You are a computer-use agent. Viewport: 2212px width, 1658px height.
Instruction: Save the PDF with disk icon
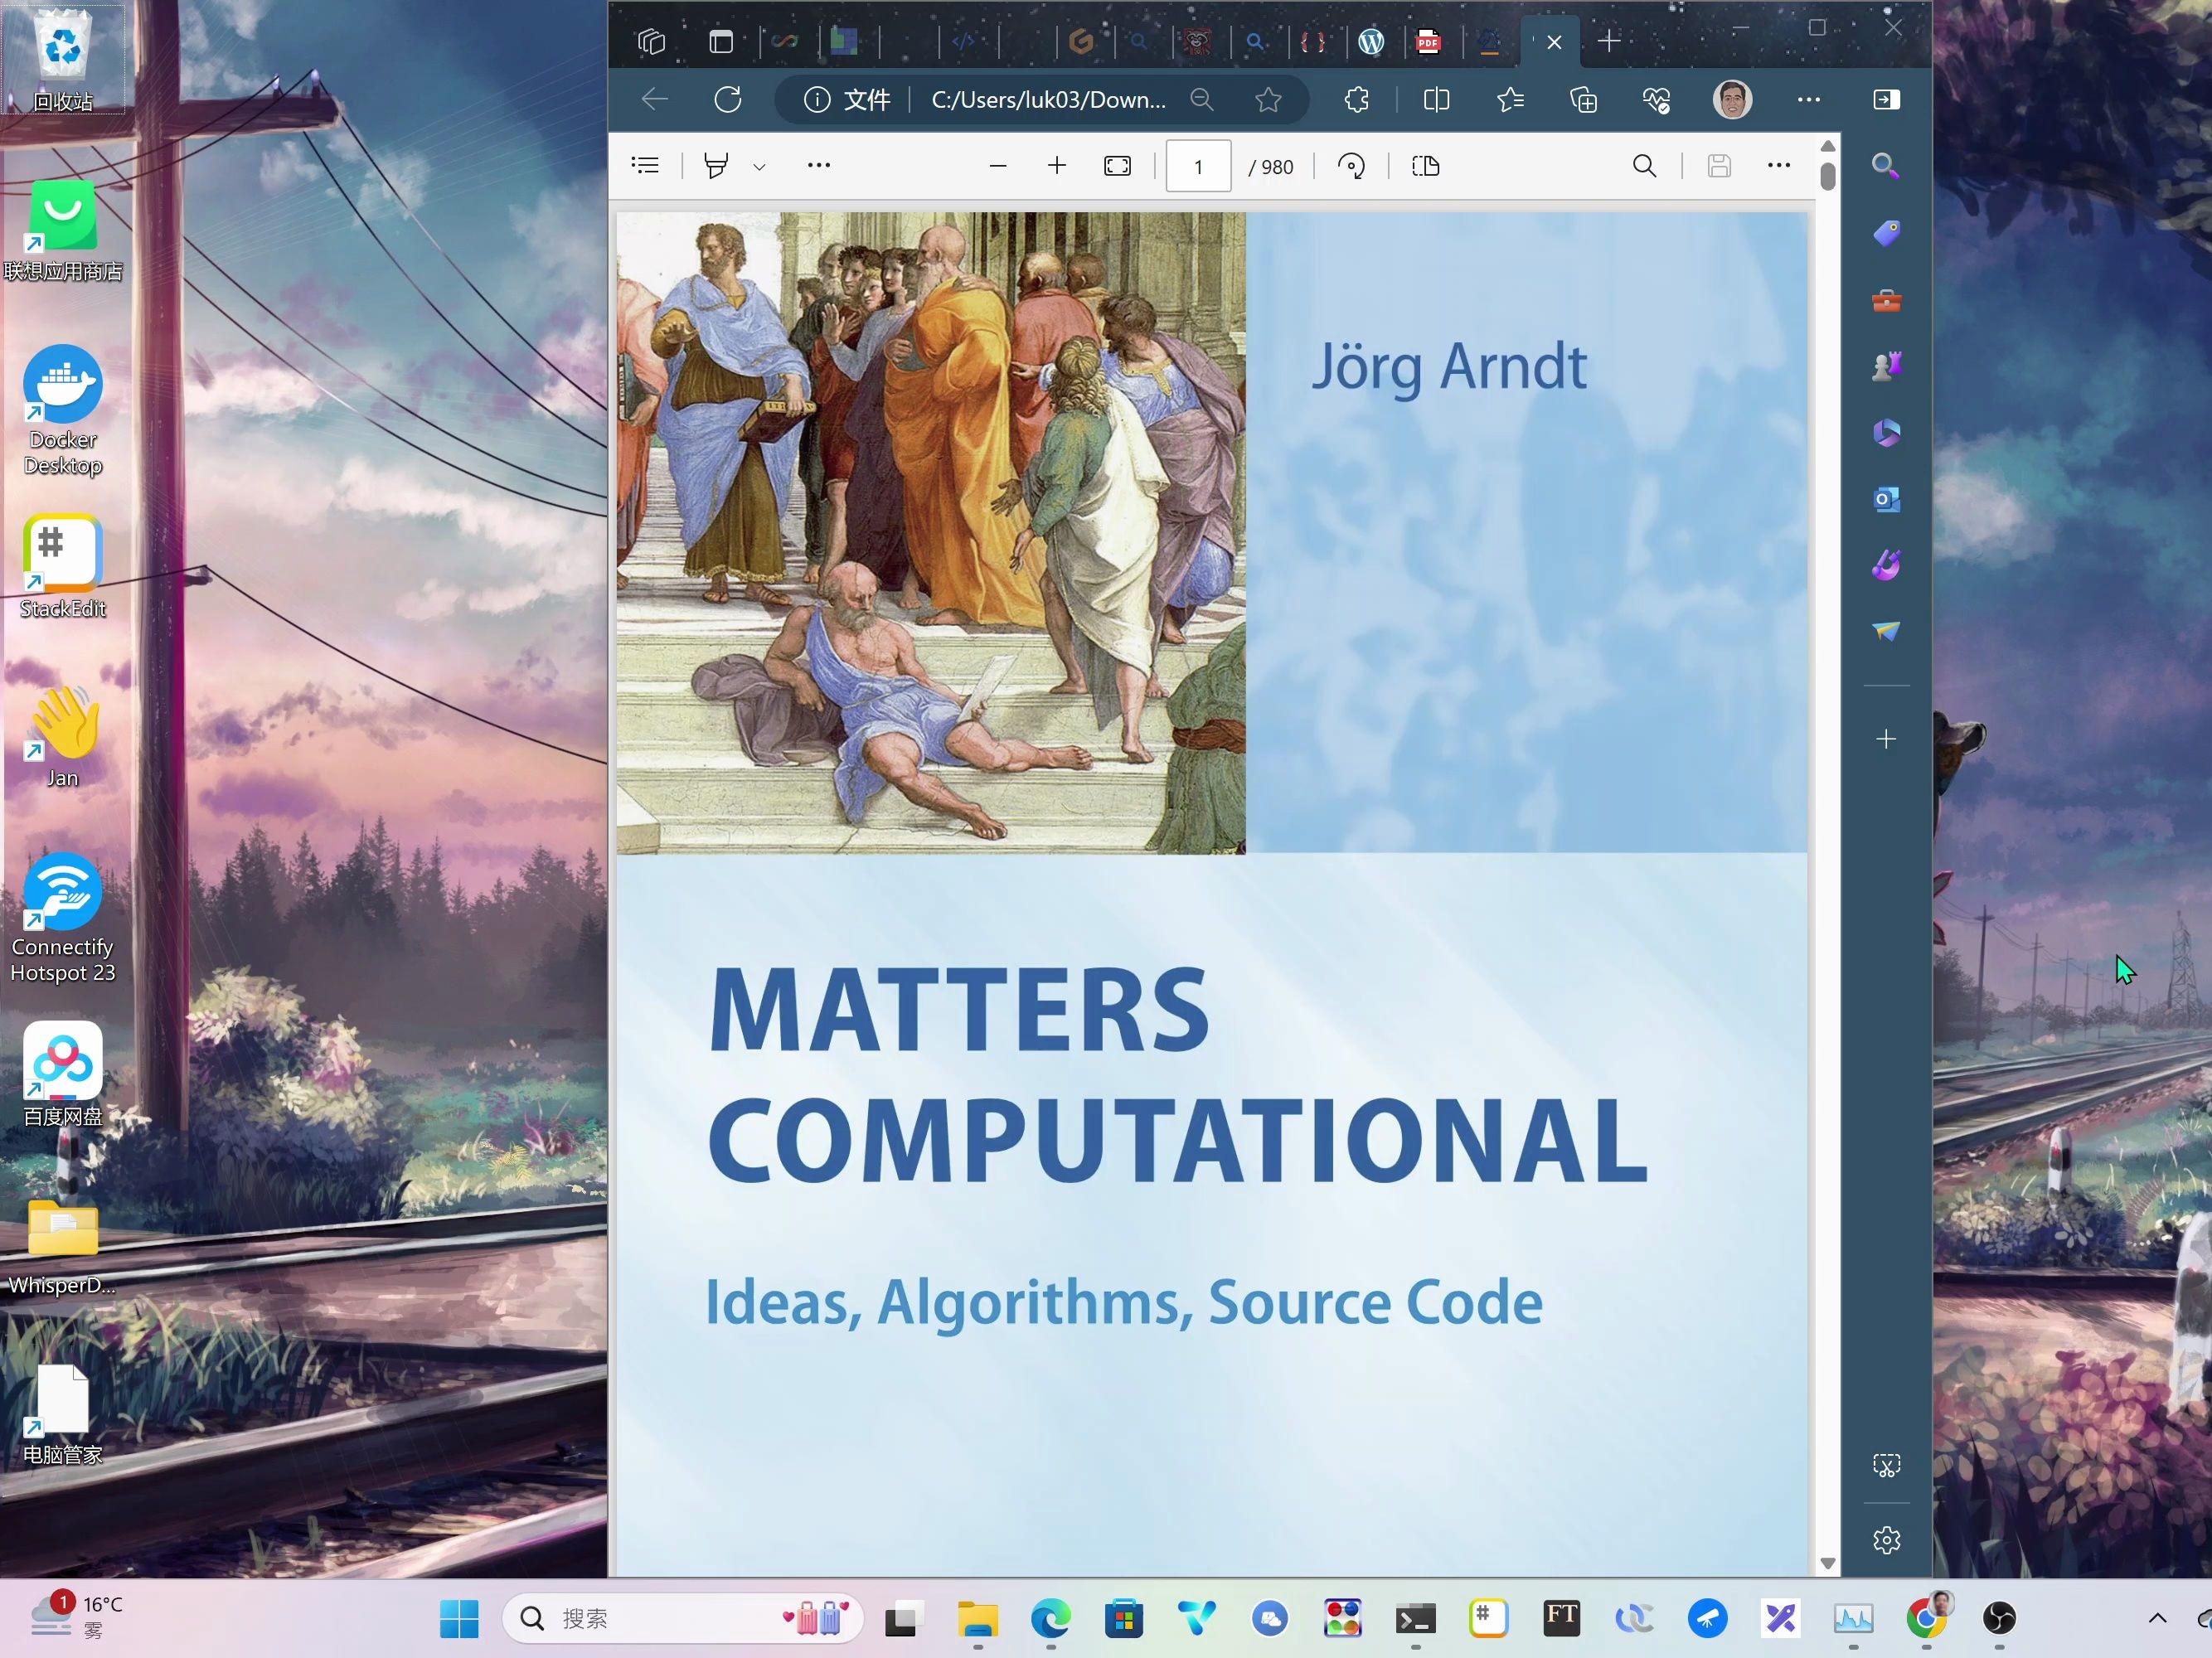click(1719, 166)
